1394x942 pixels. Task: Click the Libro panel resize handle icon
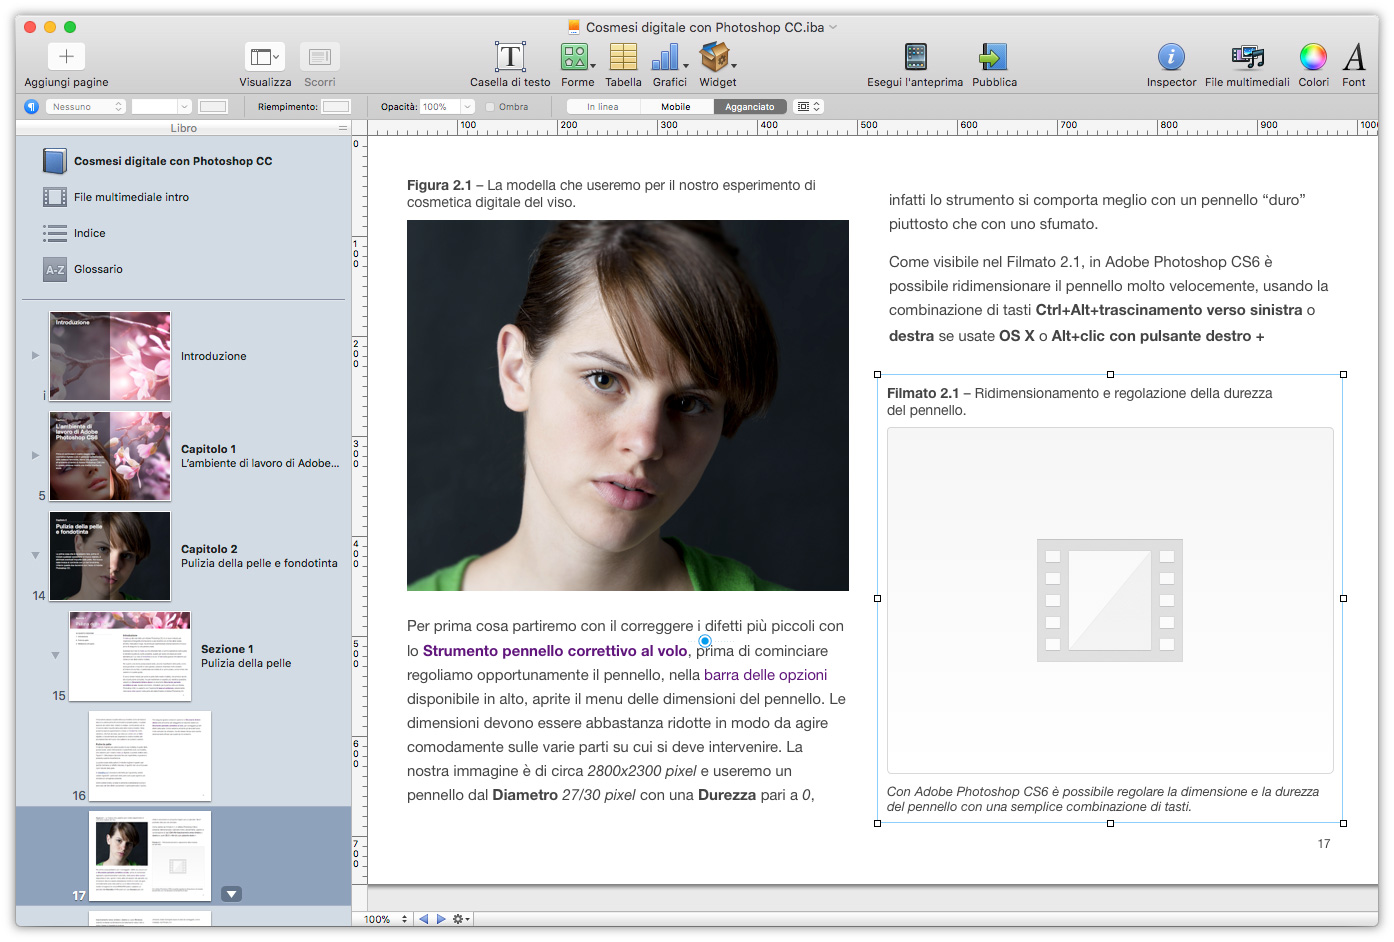click(343, 128)
